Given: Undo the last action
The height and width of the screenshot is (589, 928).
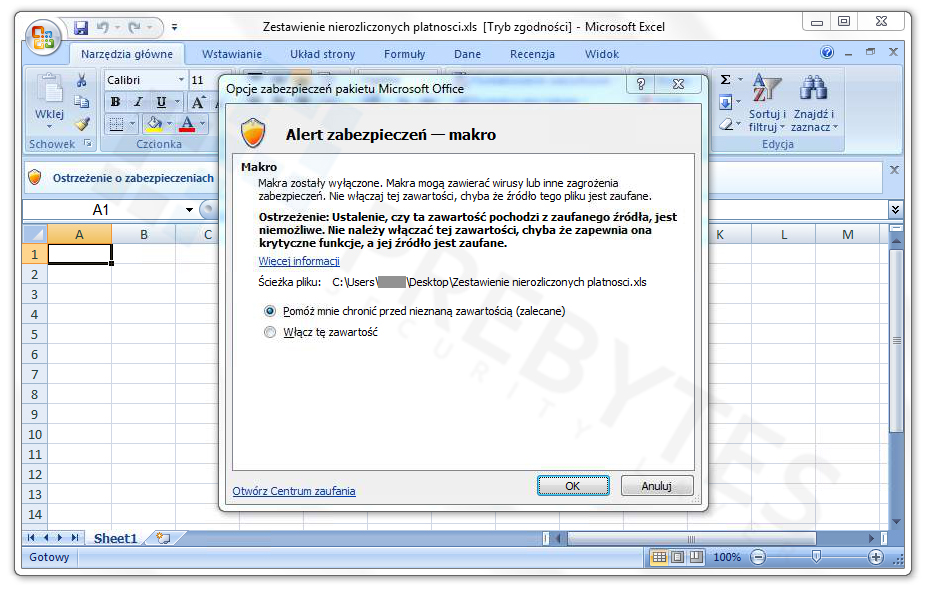Looking at the screenshot, I should (103, 27).
